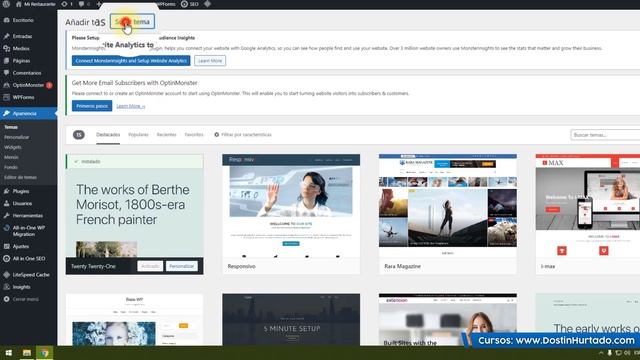The height and width of the screenshot is (360, 640).
Task: Open the LiteSpeed Cache menu
Action: tap(31, 275)
